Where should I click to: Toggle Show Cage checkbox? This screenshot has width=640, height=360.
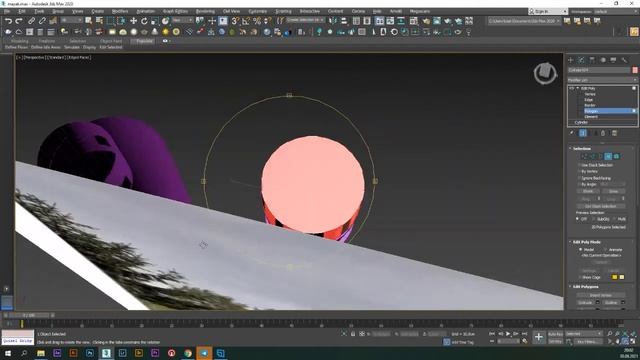click(x=580, y=277)
